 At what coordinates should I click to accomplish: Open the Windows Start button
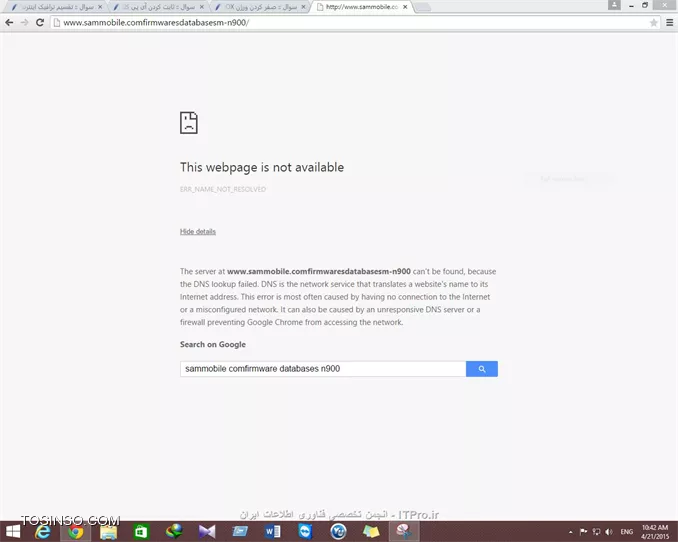(x=13, y=531)
